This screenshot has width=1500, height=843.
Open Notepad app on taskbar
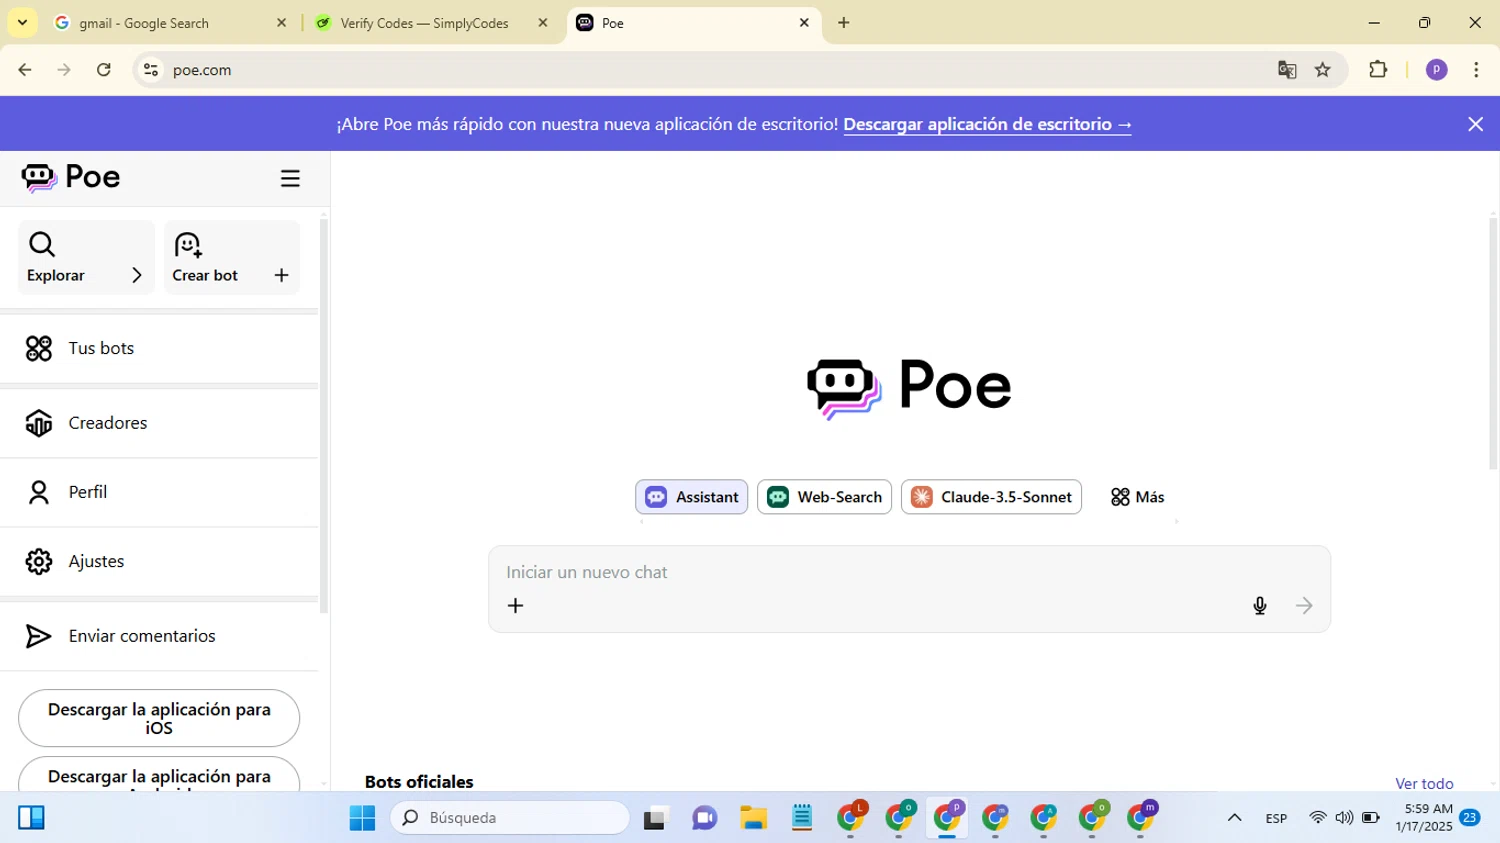tap(802, 818)
